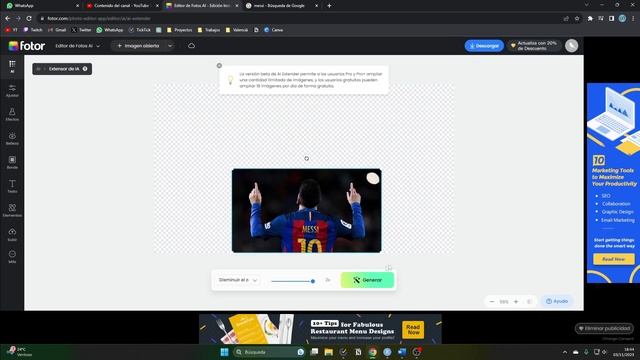Image resolution: width=640 pixels, height=360 pixels.
Task: Open the Twitter bookmark
Action: pyautogui.click(x=81, y=30)
